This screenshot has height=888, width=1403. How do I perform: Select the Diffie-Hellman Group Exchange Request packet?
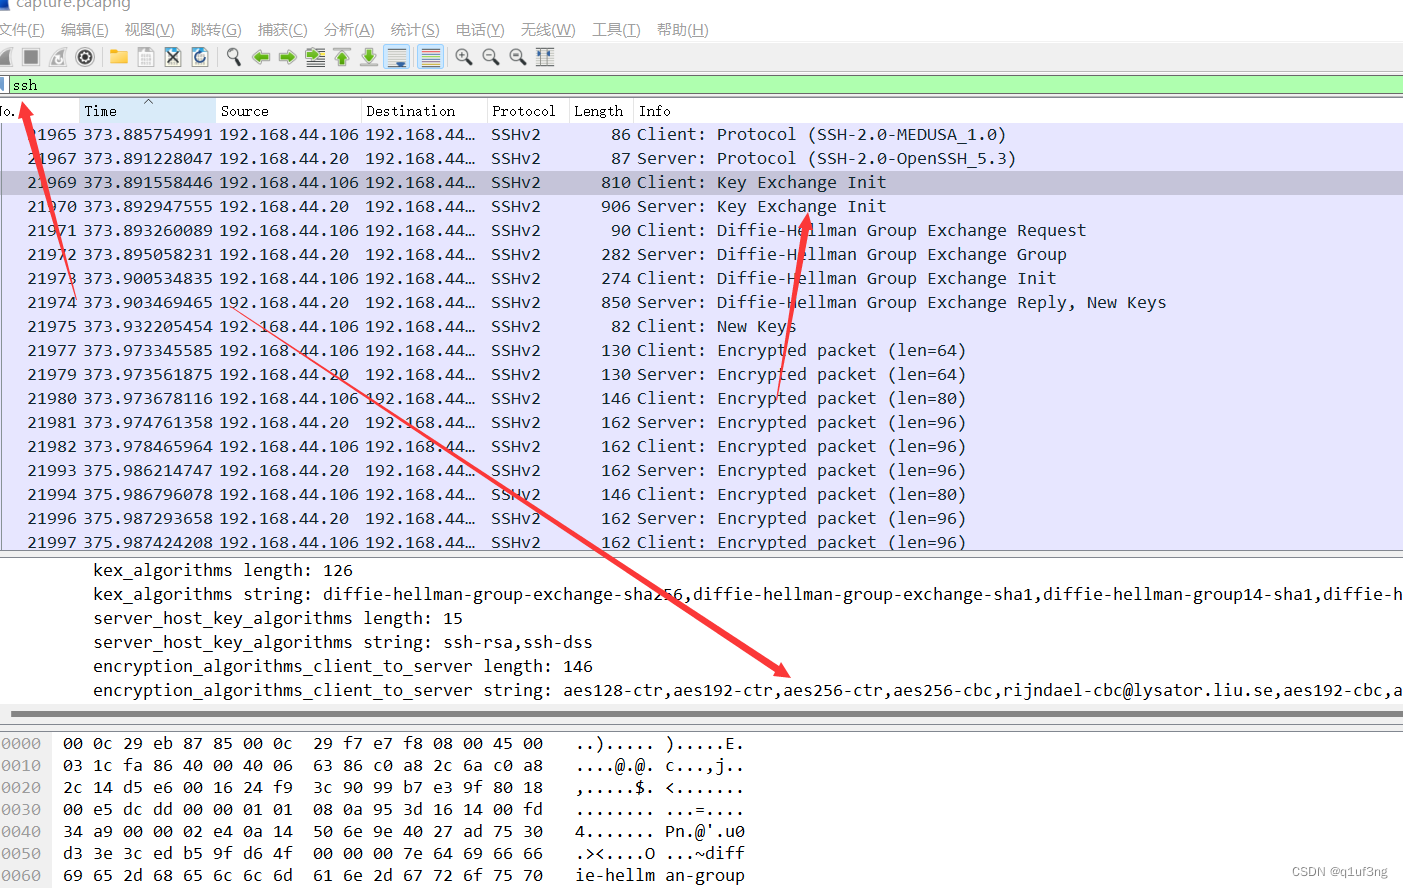tap(701, 230)
